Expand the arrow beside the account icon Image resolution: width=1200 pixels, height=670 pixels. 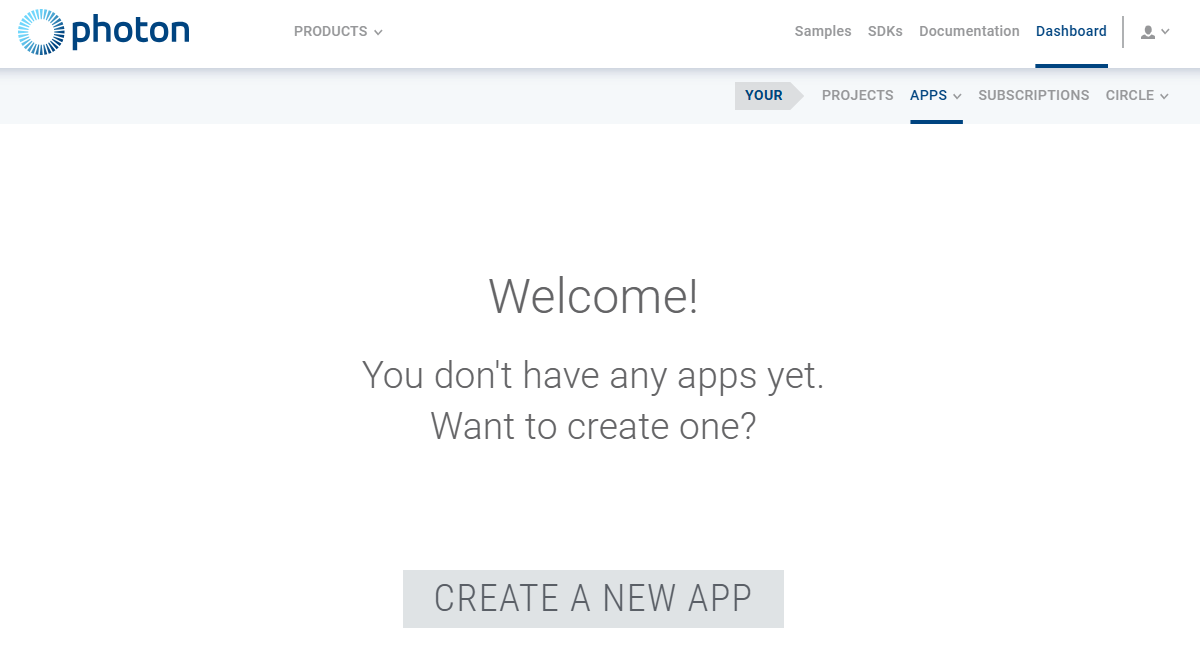coord(1166,32)
